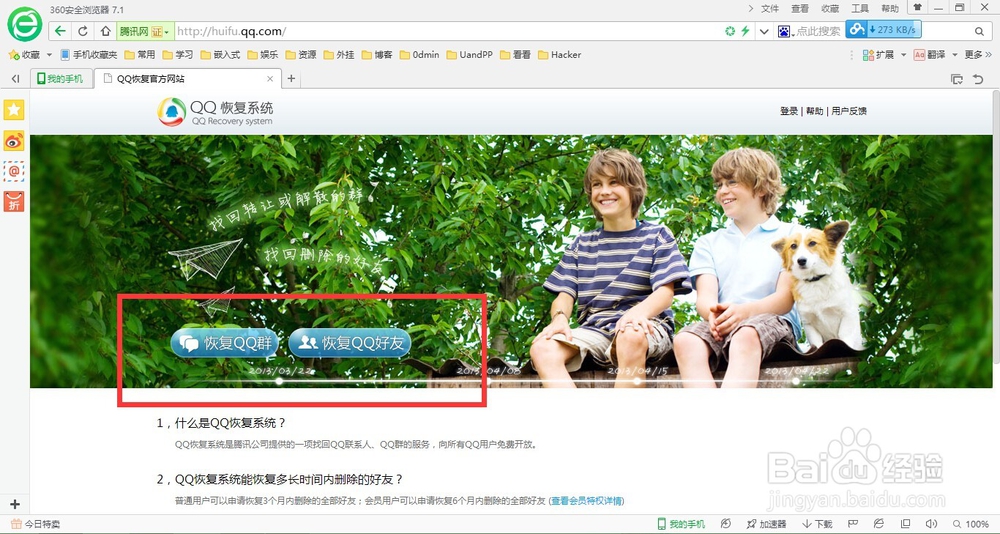Click the QQ 恢复系统 logo
The height and width of the screenshot is (534, 1000).
point(216,112)
